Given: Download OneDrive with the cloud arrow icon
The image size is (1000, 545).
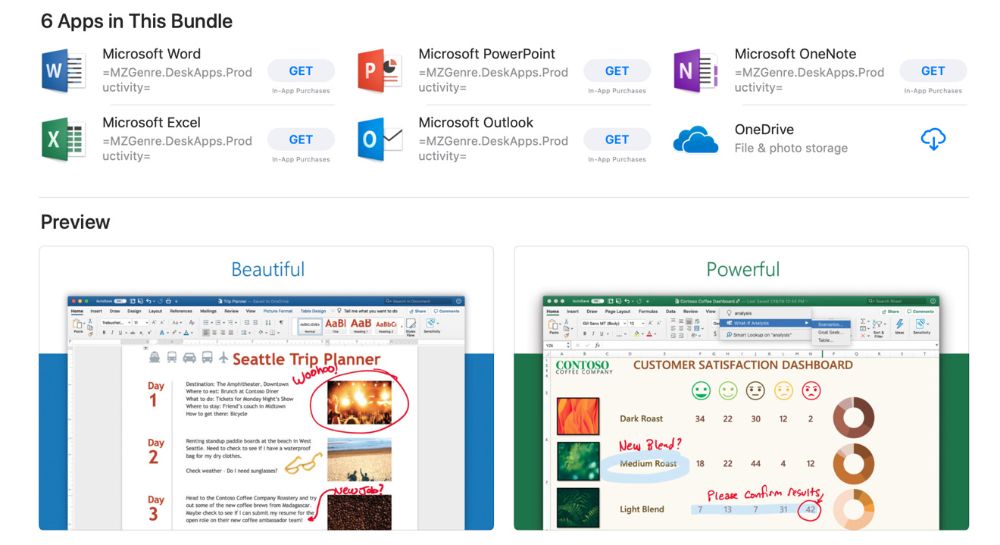Looking at the screenshot, I should pyautogui.click(x=933, y=138).
